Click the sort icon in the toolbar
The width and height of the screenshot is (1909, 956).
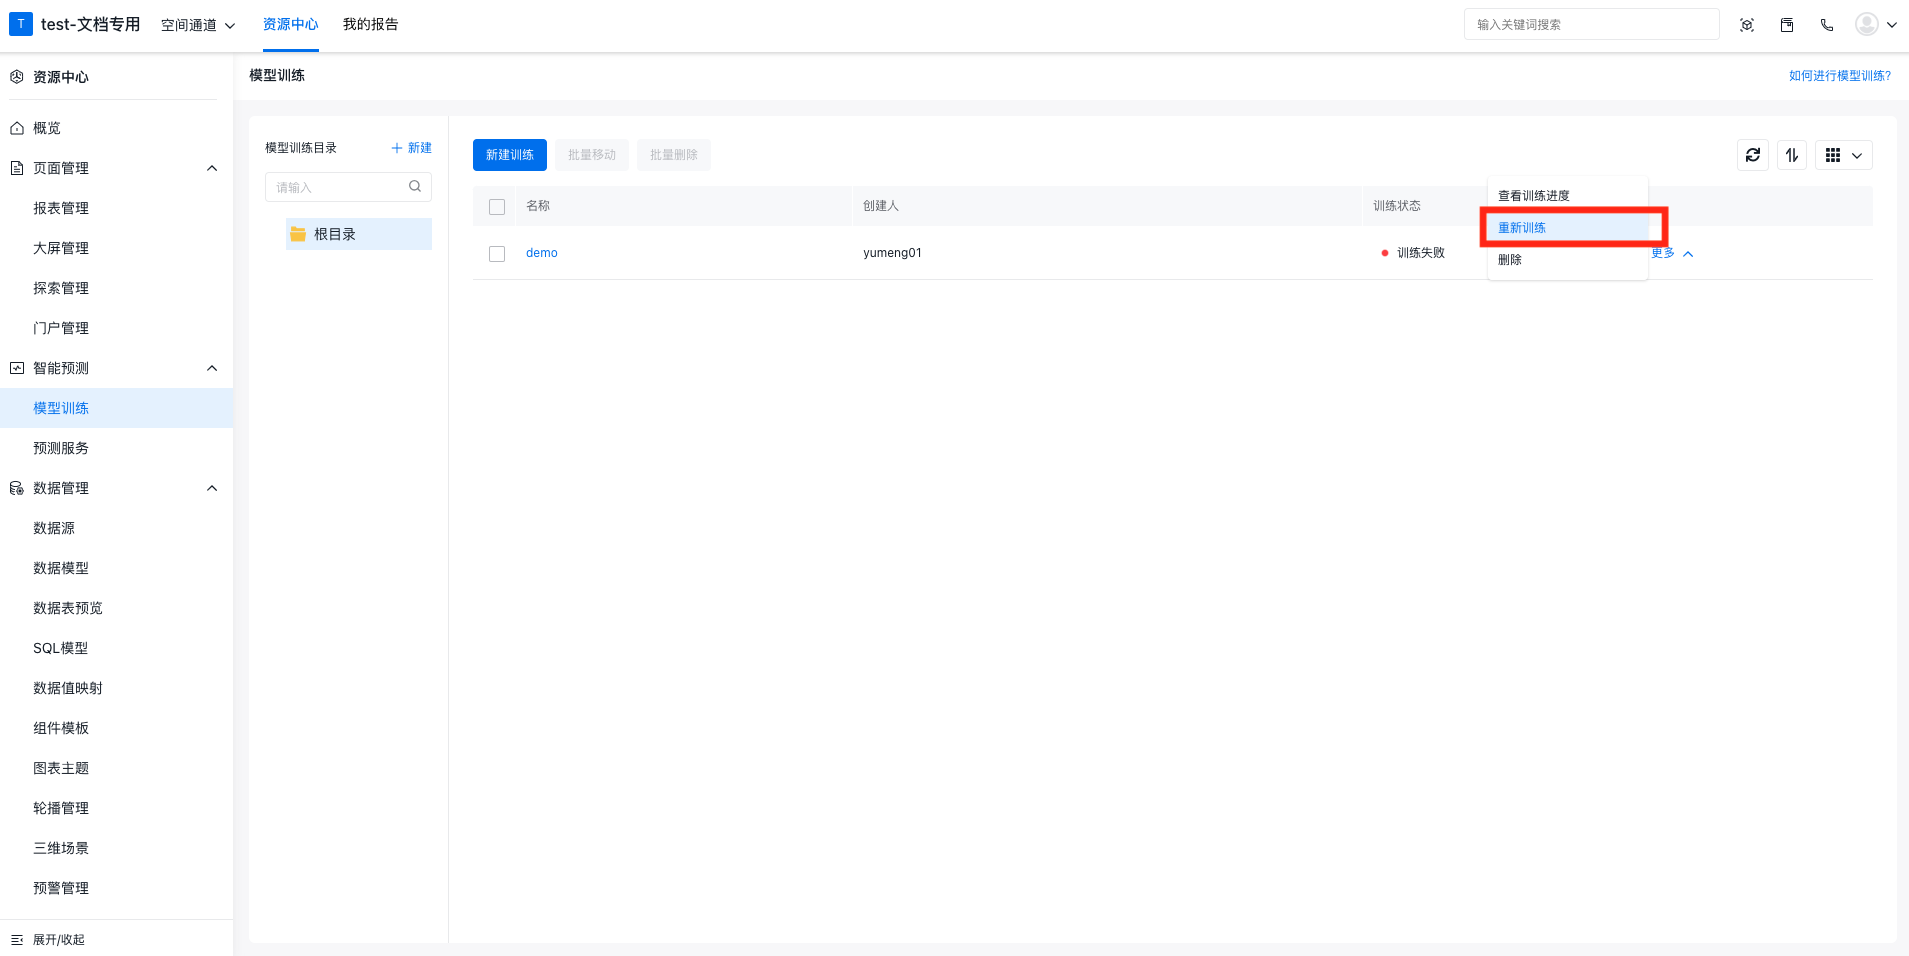[1792, 155]
